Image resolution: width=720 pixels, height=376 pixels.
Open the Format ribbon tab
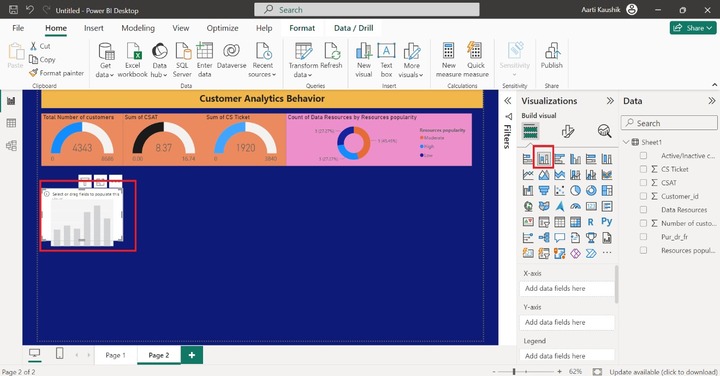[x=302, y=28]
